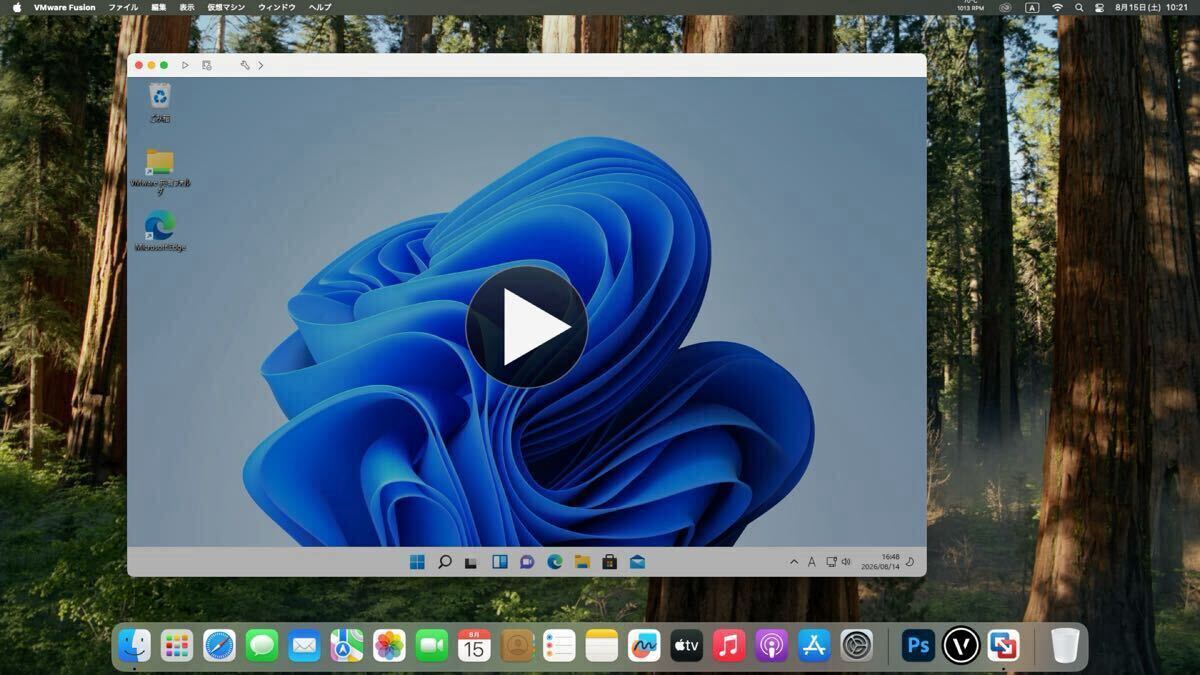Open Microsoft Store from the Windows taskbar
The image size is (1200, 675).
(609, 562)
